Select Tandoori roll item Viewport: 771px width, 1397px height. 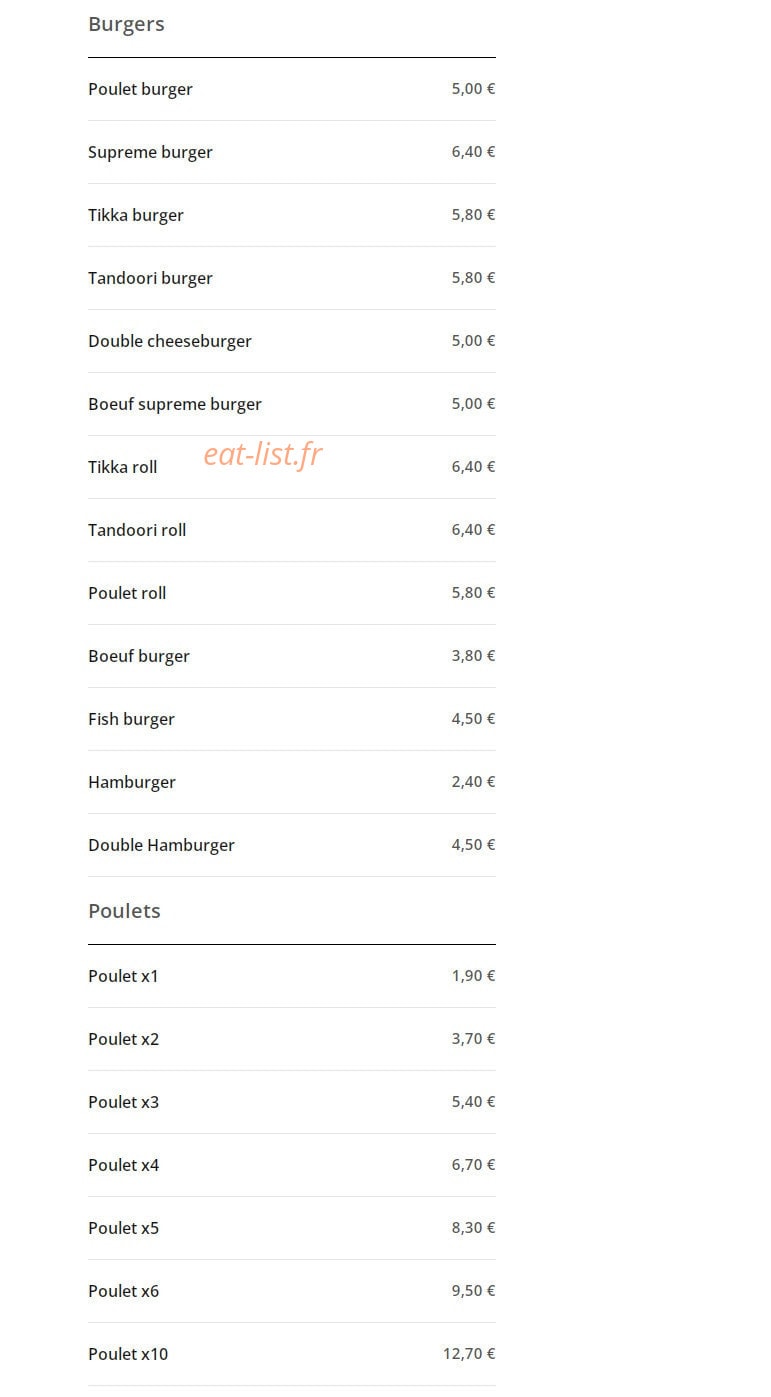pos(291,530)
